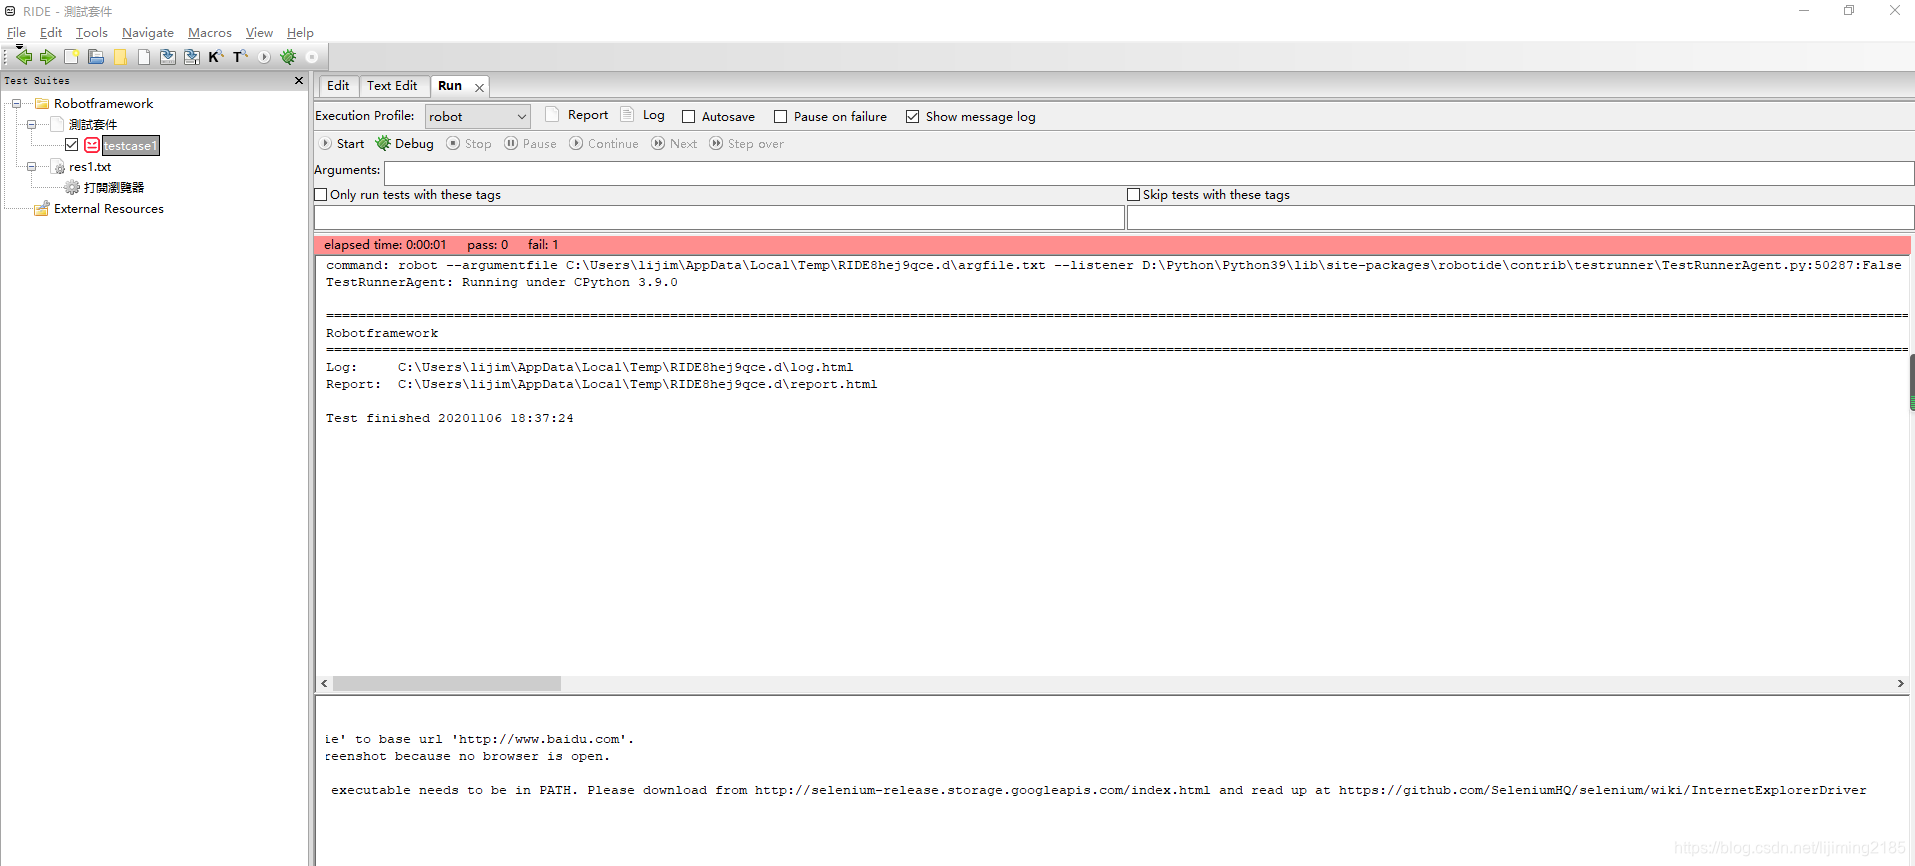
Task: Enable the Autosave checkbox
Action: point(688,117)
